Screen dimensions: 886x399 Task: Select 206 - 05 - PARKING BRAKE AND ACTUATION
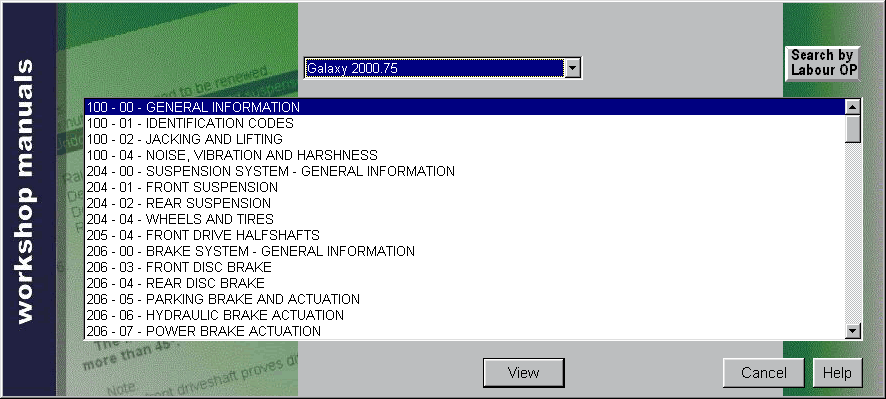coord(464,299)
